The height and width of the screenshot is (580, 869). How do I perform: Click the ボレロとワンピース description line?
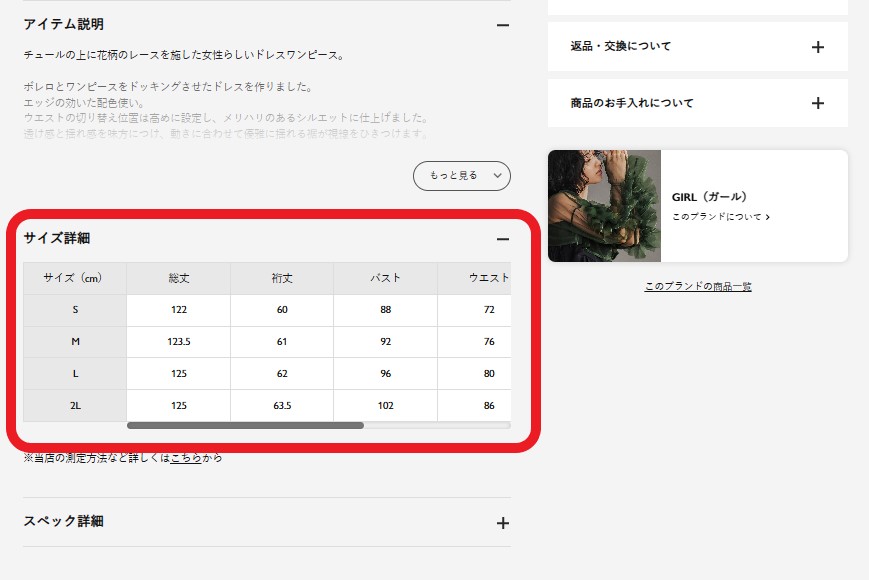point(168,87)
